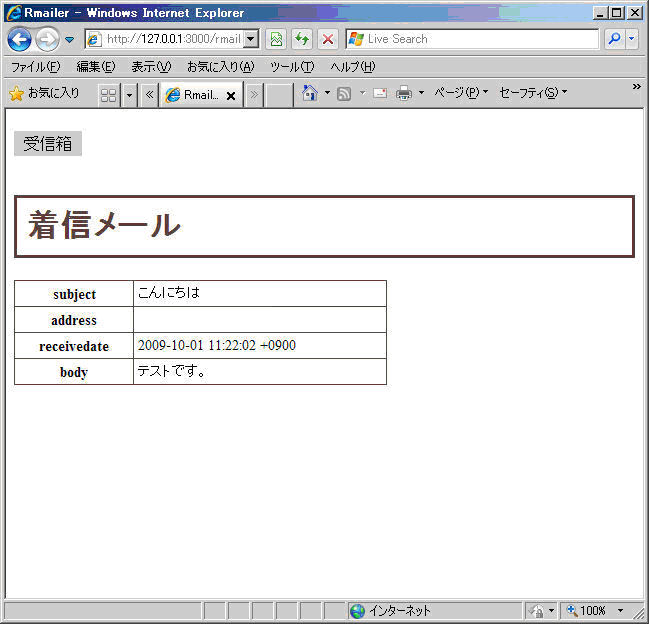
Task: Click the address bar URL field
Action: coord(166,39)
